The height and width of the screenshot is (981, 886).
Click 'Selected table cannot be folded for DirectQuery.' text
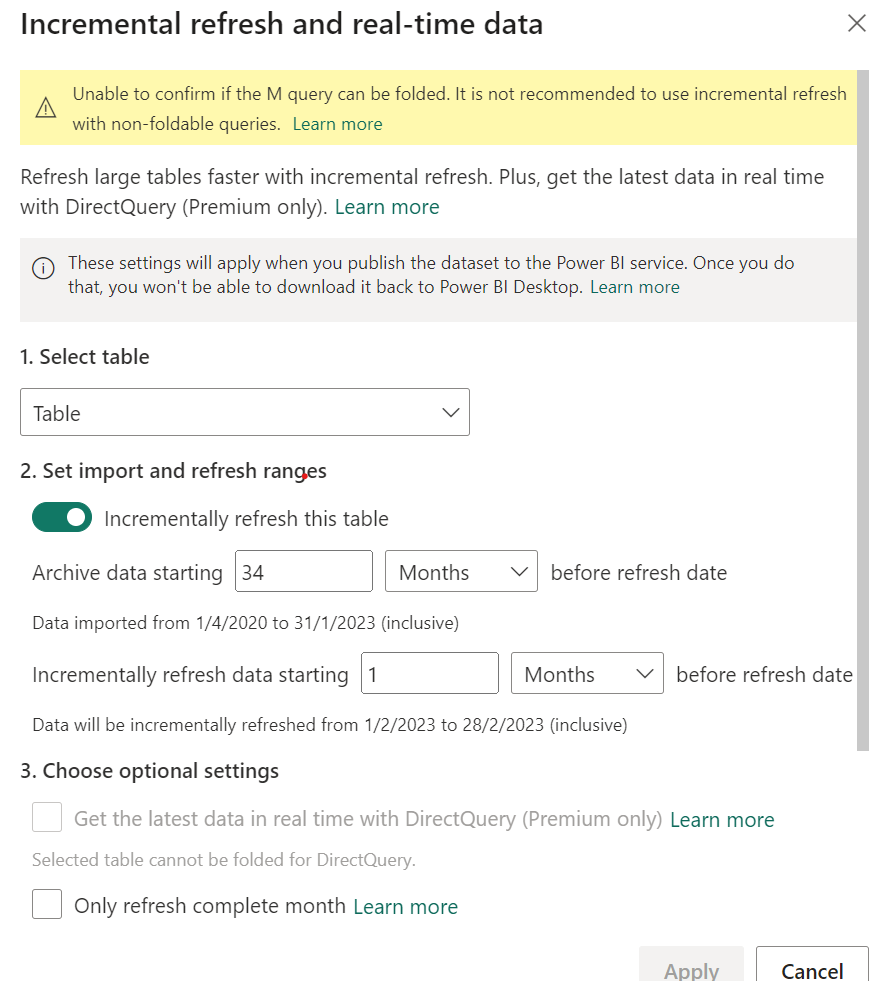(224, 860)
